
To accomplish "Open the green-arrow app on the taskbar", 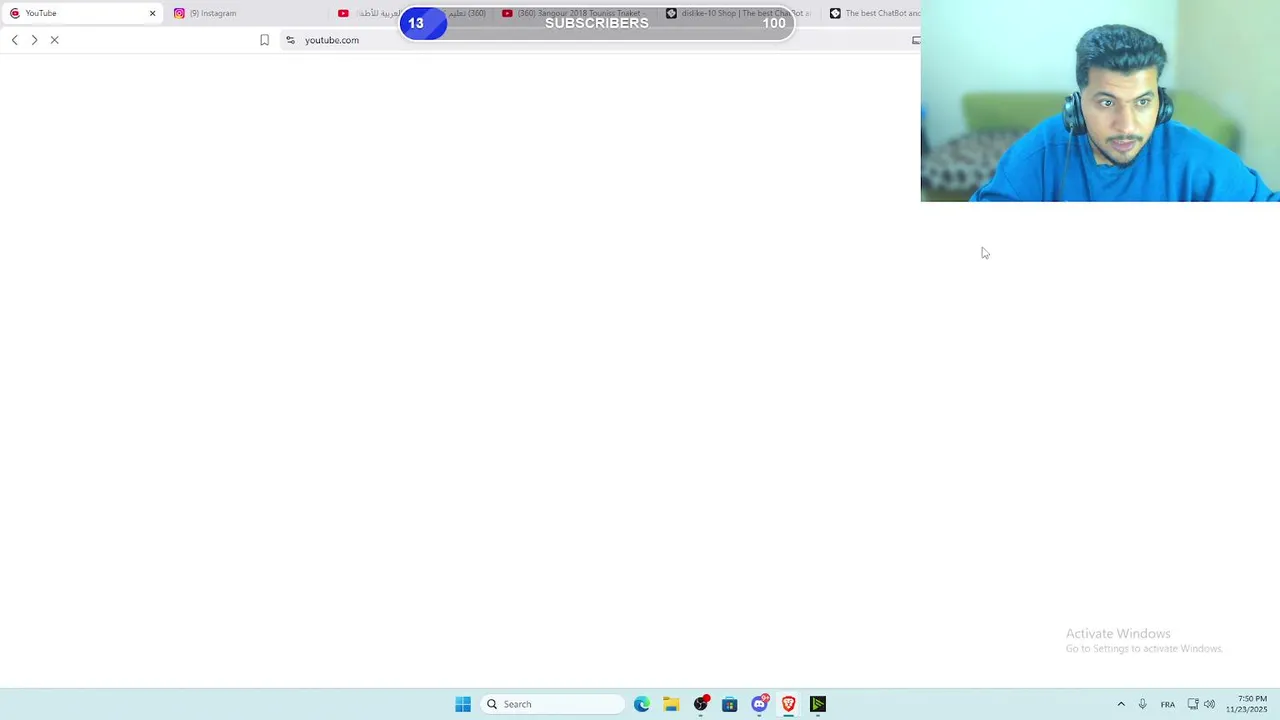I will click(818, 704).
